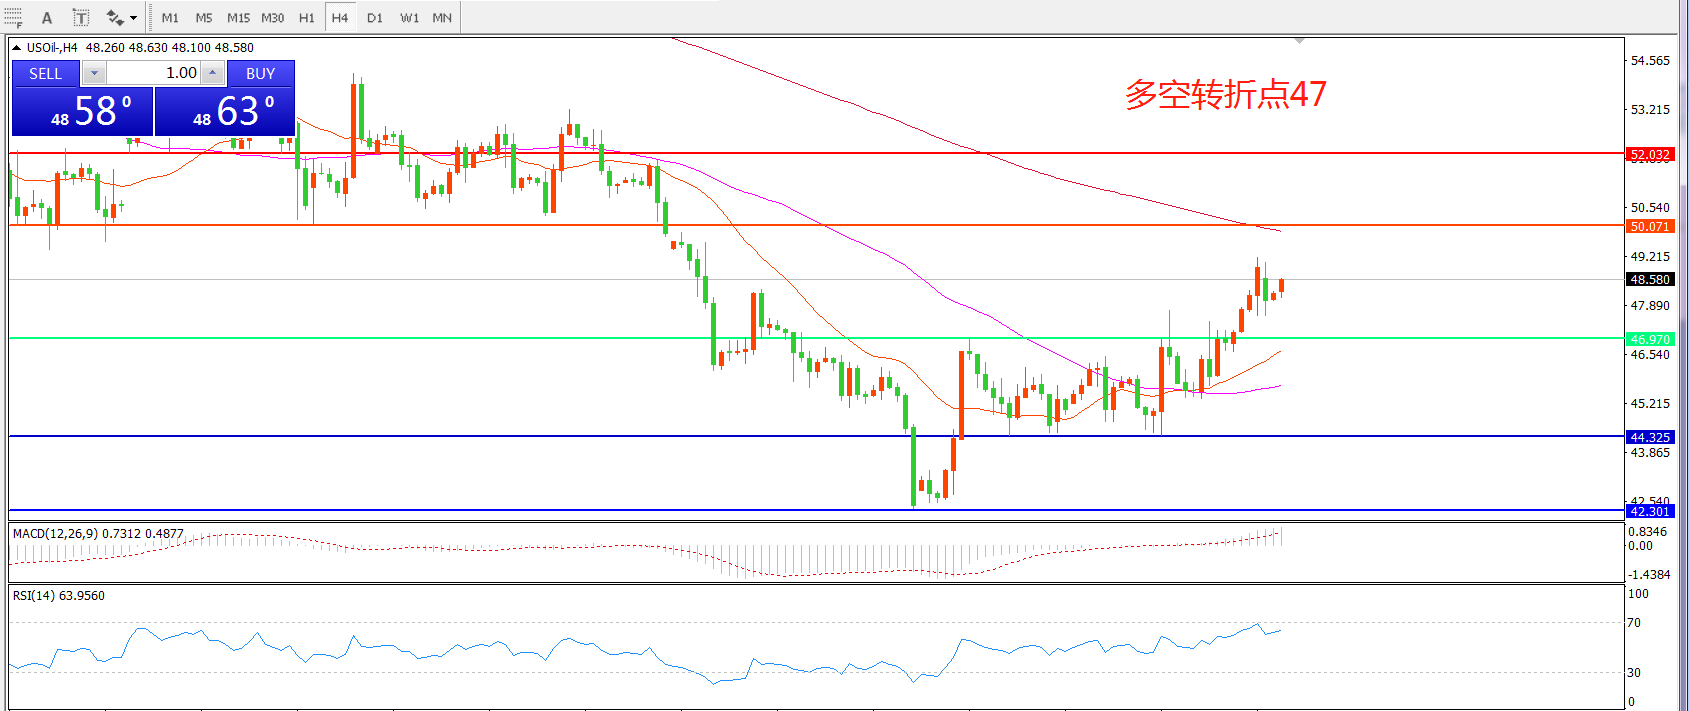Increase lot volume with up arrow
Image resolution: width=1689 pixels, height=711 pixels.
pos(212,73)
